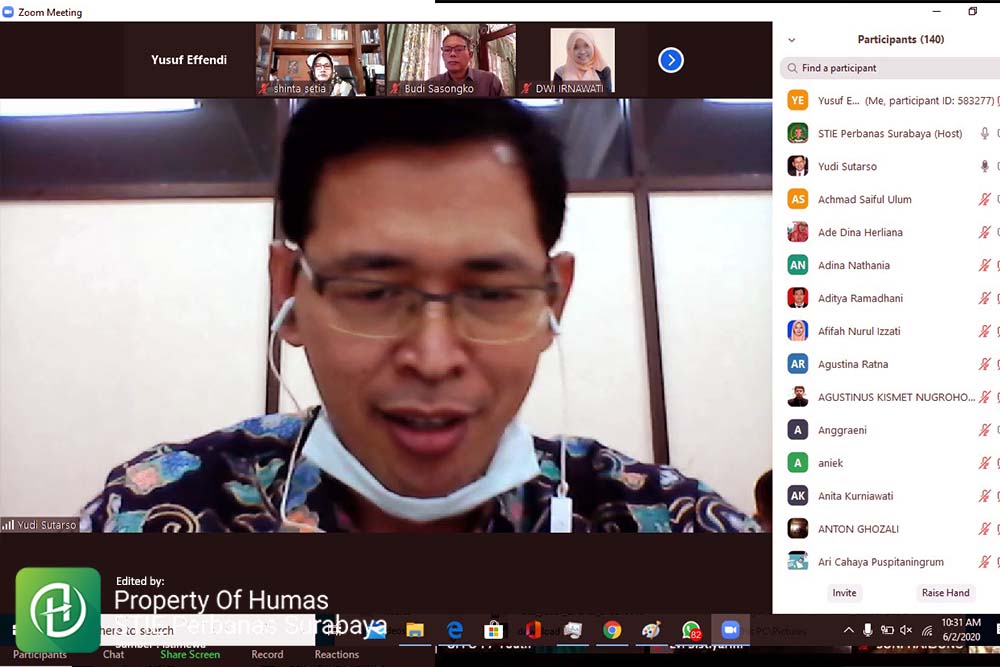Open the Participants toolbar item

click(40, 655)
